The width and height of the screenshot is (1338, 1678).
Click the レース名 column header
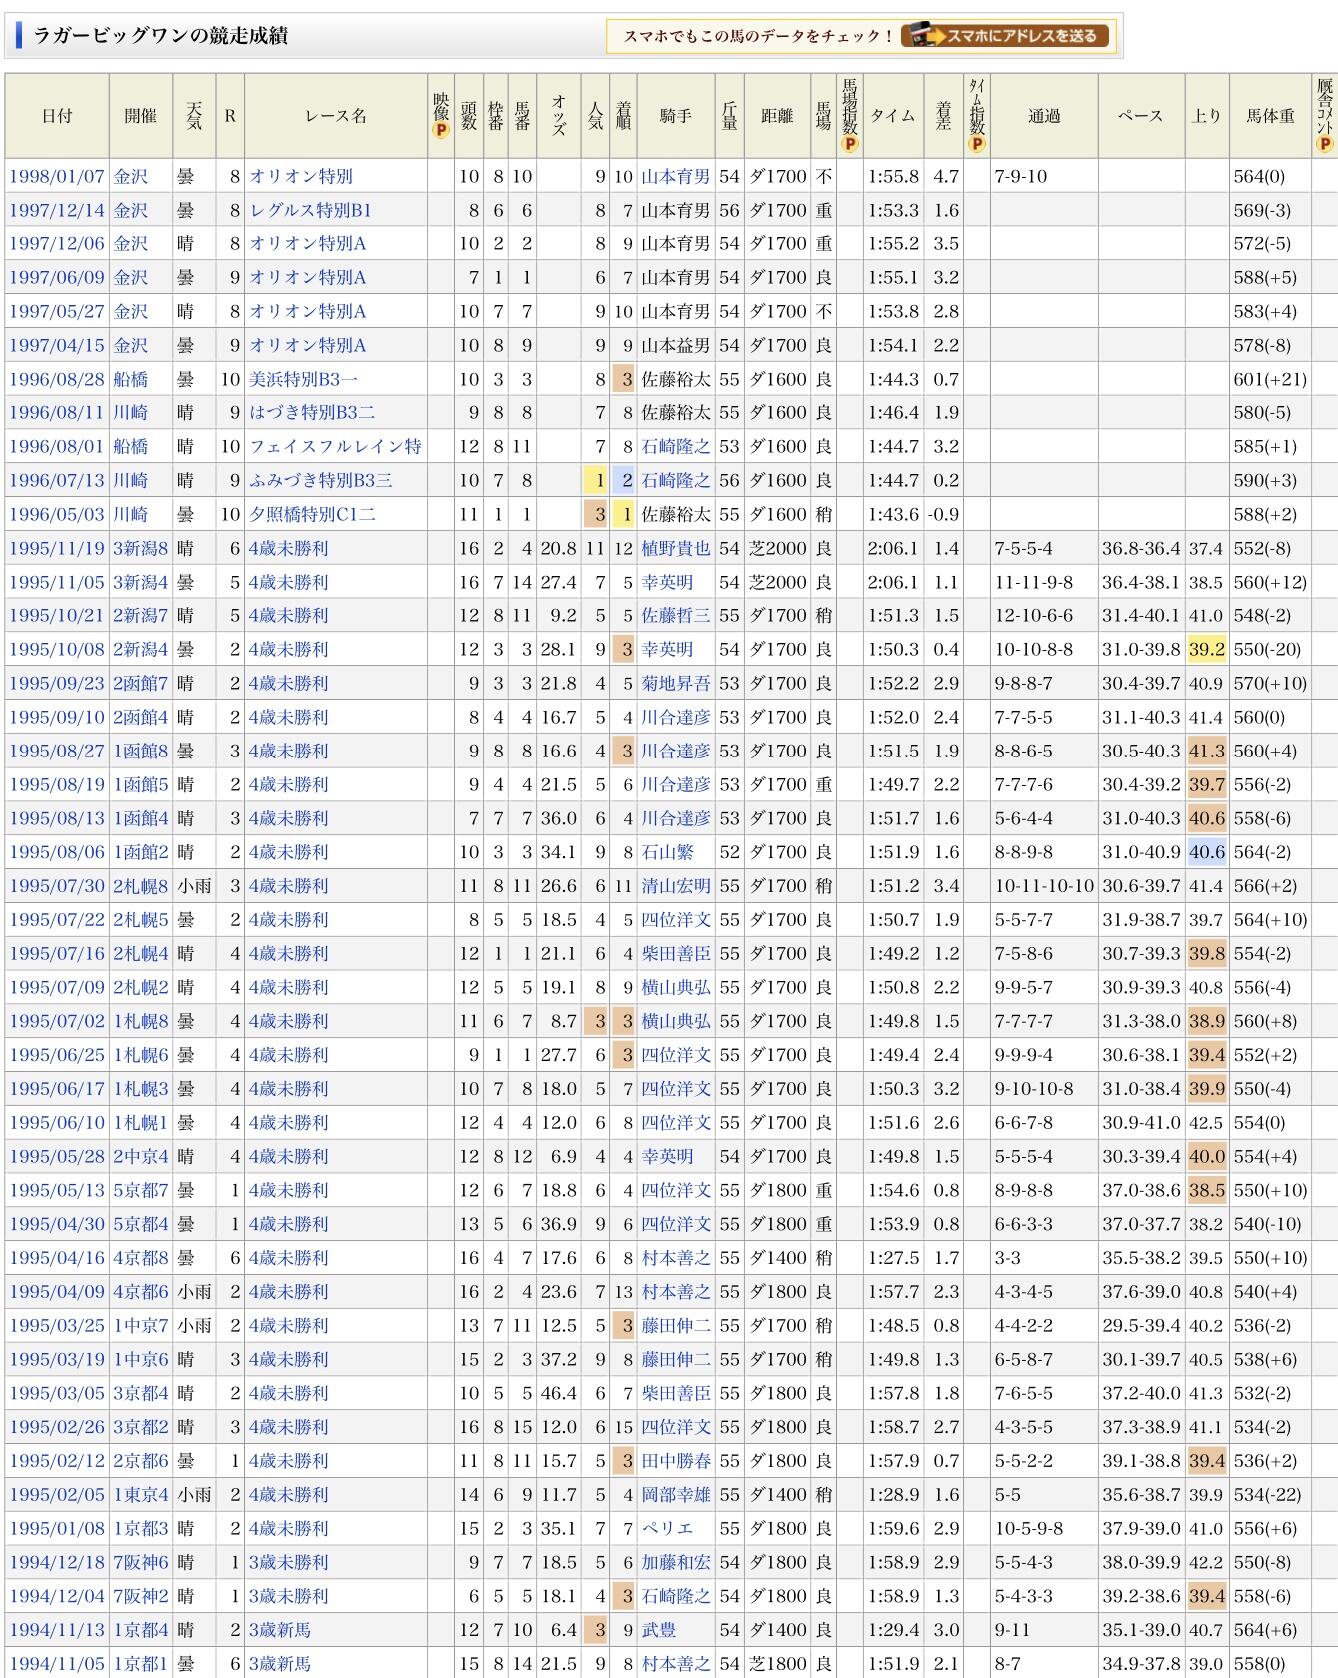click(336, 116)
